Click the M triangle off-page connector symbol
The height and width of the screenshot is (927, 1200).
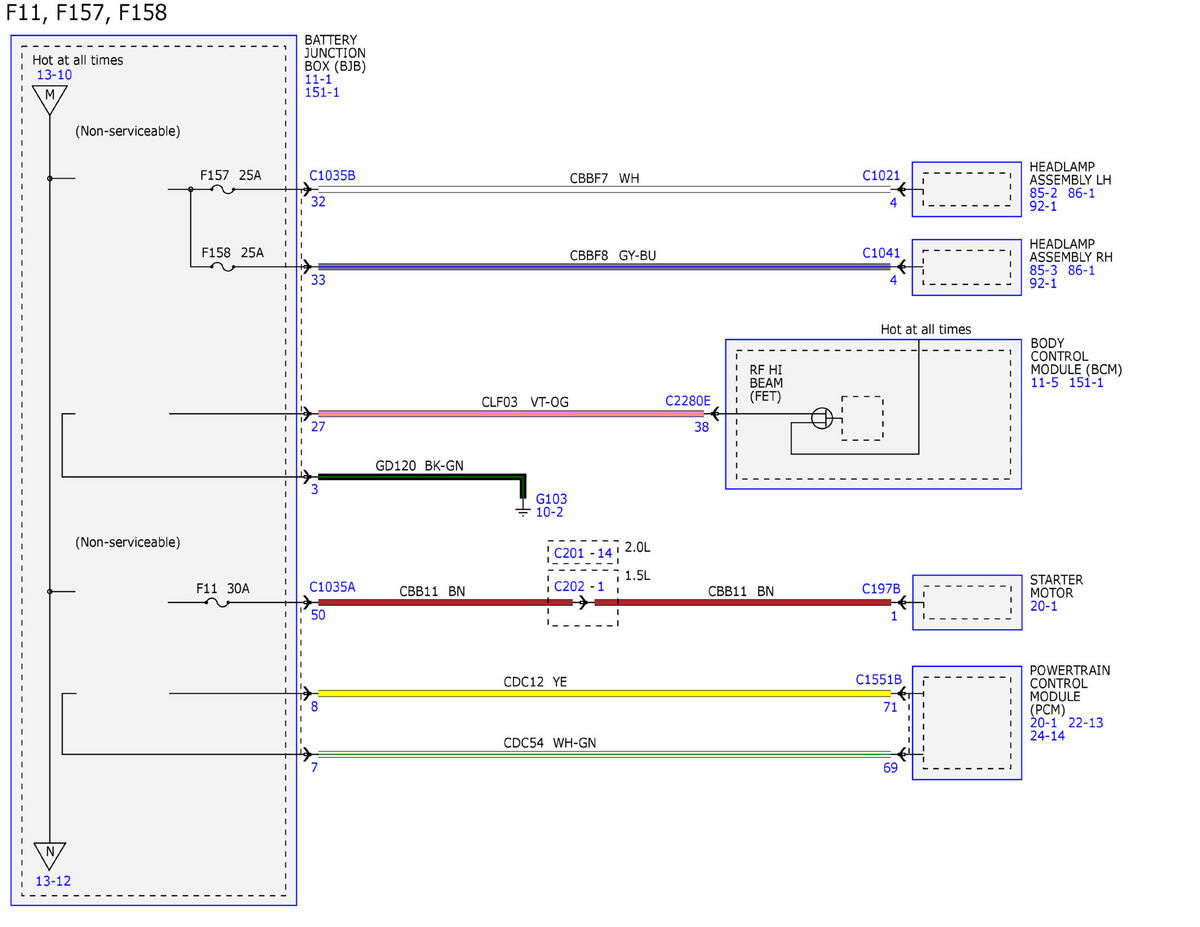49,99
